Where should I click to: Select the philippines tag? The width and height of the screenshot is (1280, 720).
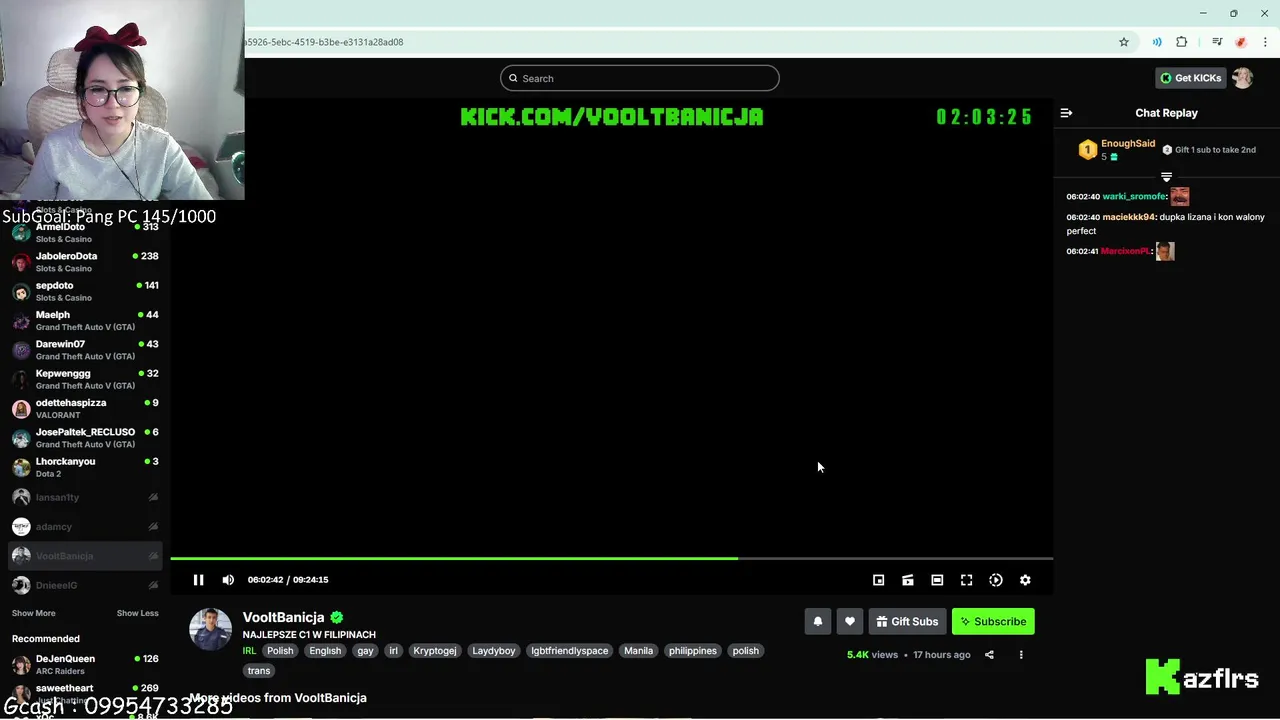coord(693,651)
